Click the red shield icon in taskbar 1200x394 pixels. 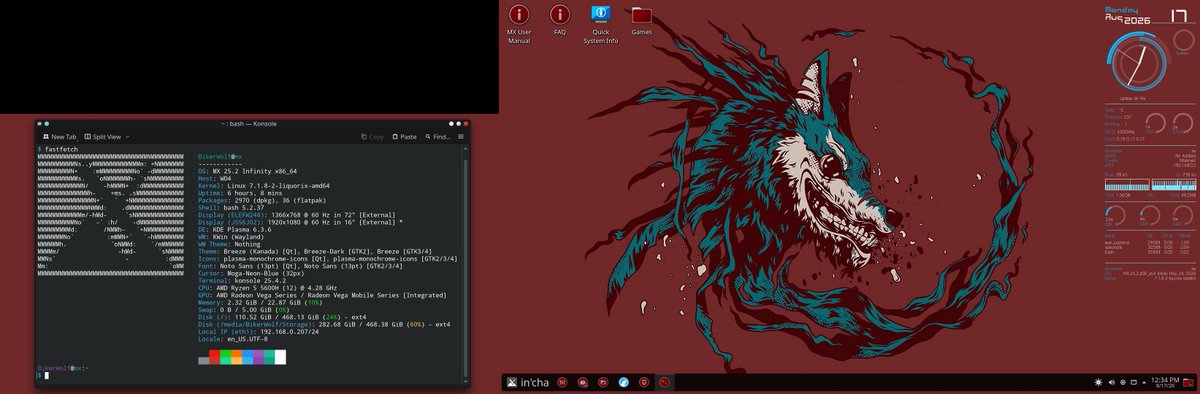644,382
